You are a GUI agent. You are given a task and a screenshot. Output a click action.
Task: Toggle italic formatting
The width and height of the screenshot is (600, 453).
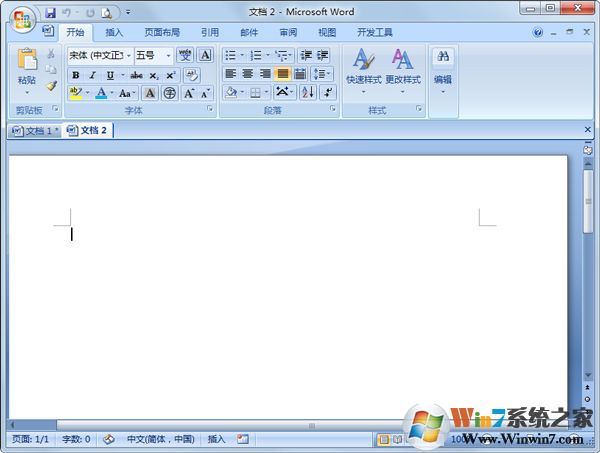pyautogui.click(x=93, y=75)
